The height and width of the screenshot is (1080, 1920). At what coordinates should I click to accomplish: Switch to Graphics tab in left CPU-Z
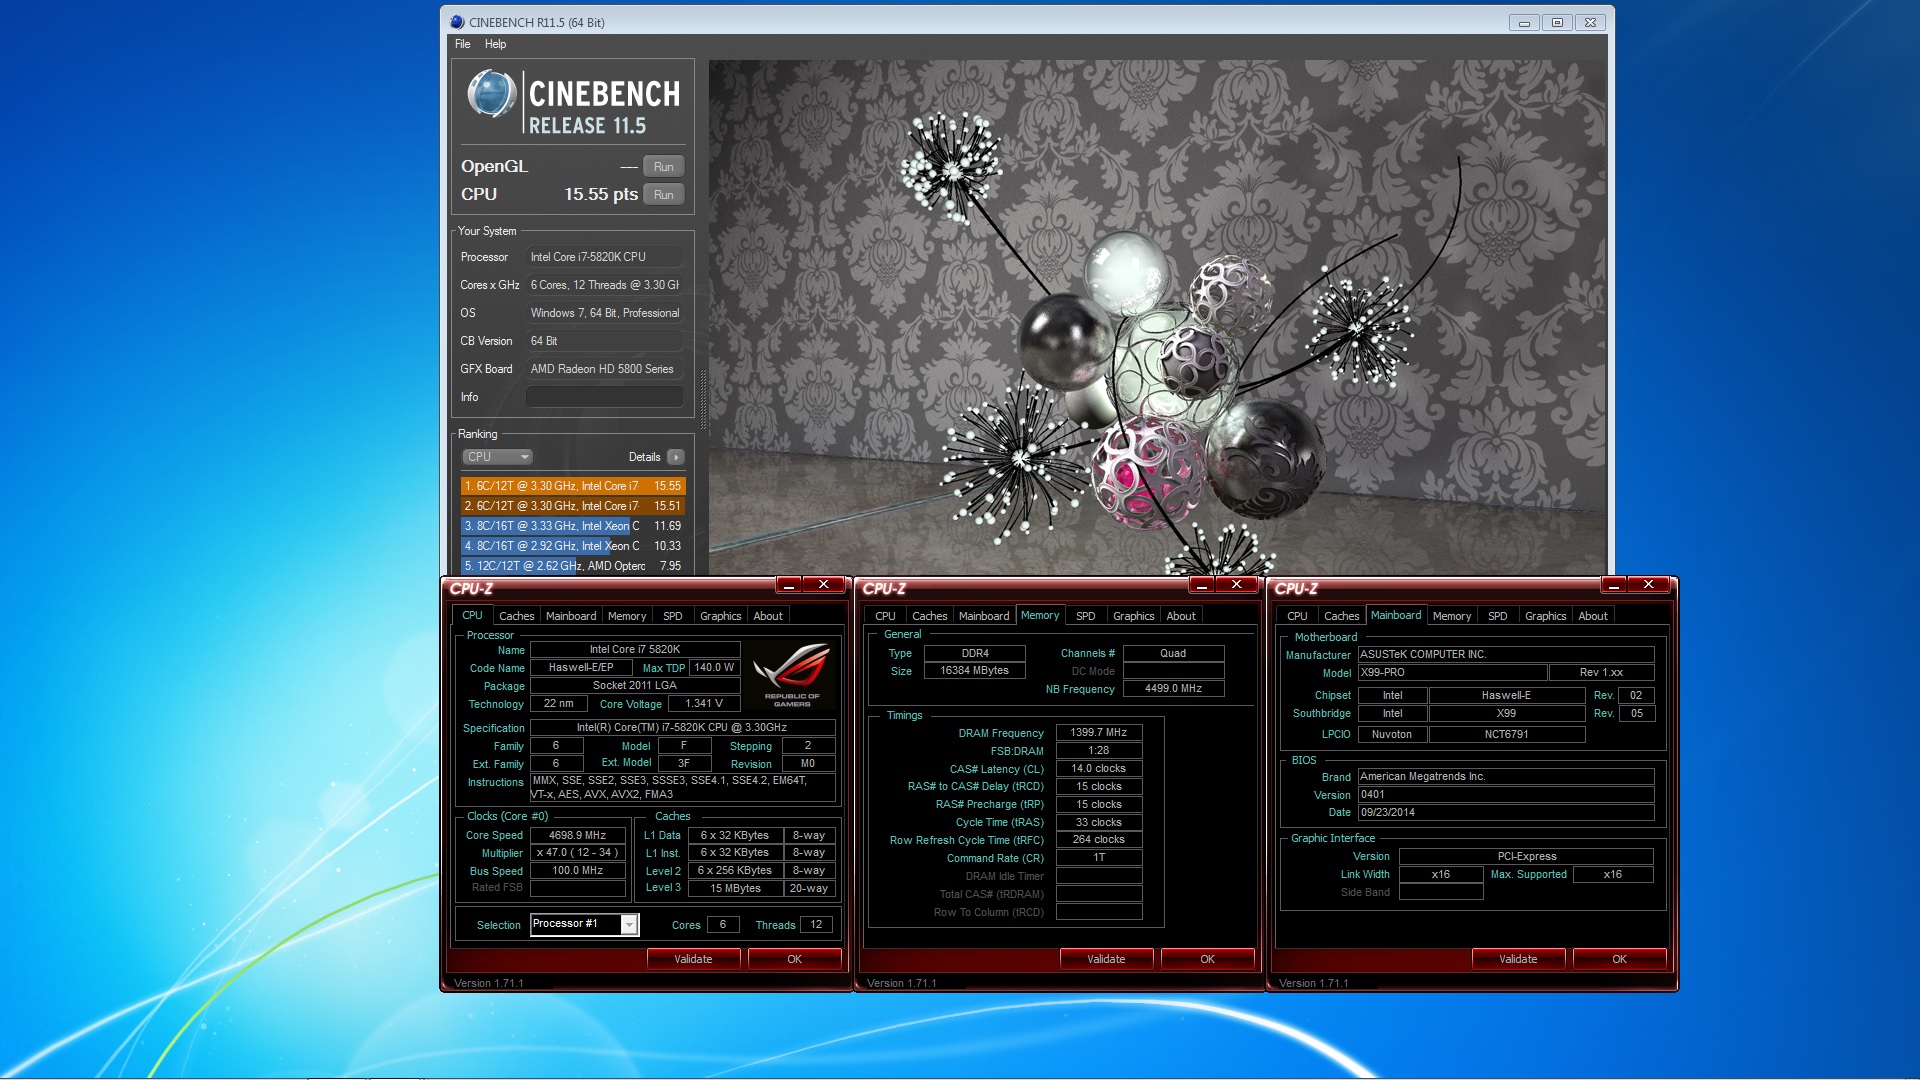[x=720, y=616]
